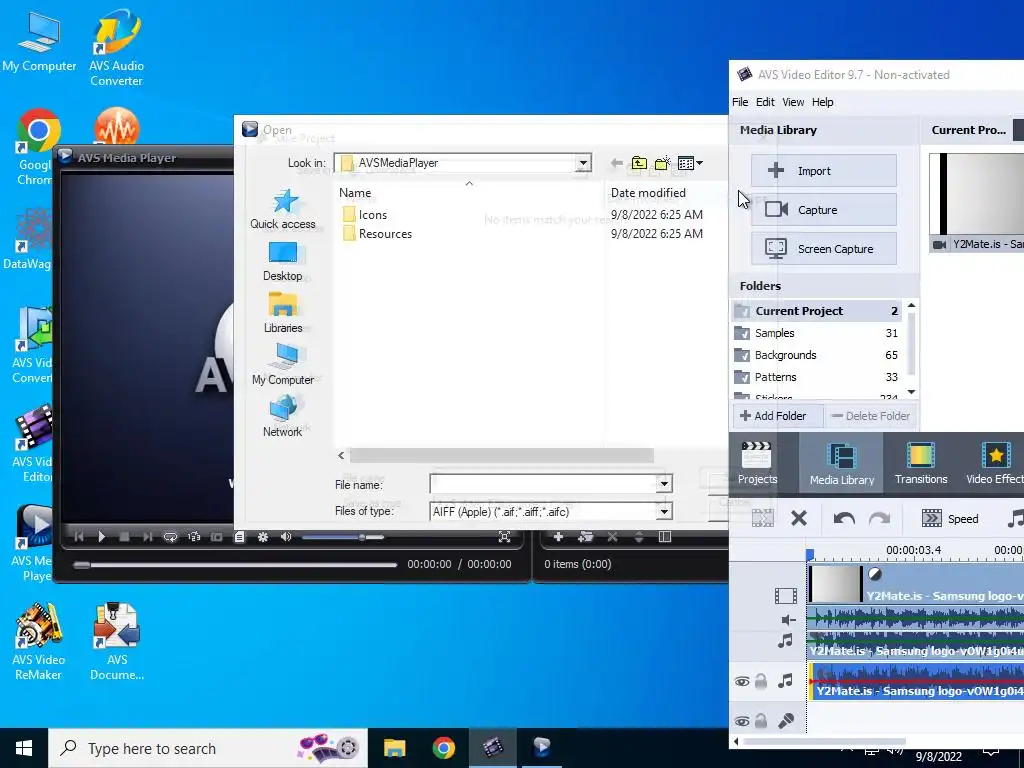Click the playback seek bar in AVS Media Player
The image size is (1024, 768).
pos(236,564)
